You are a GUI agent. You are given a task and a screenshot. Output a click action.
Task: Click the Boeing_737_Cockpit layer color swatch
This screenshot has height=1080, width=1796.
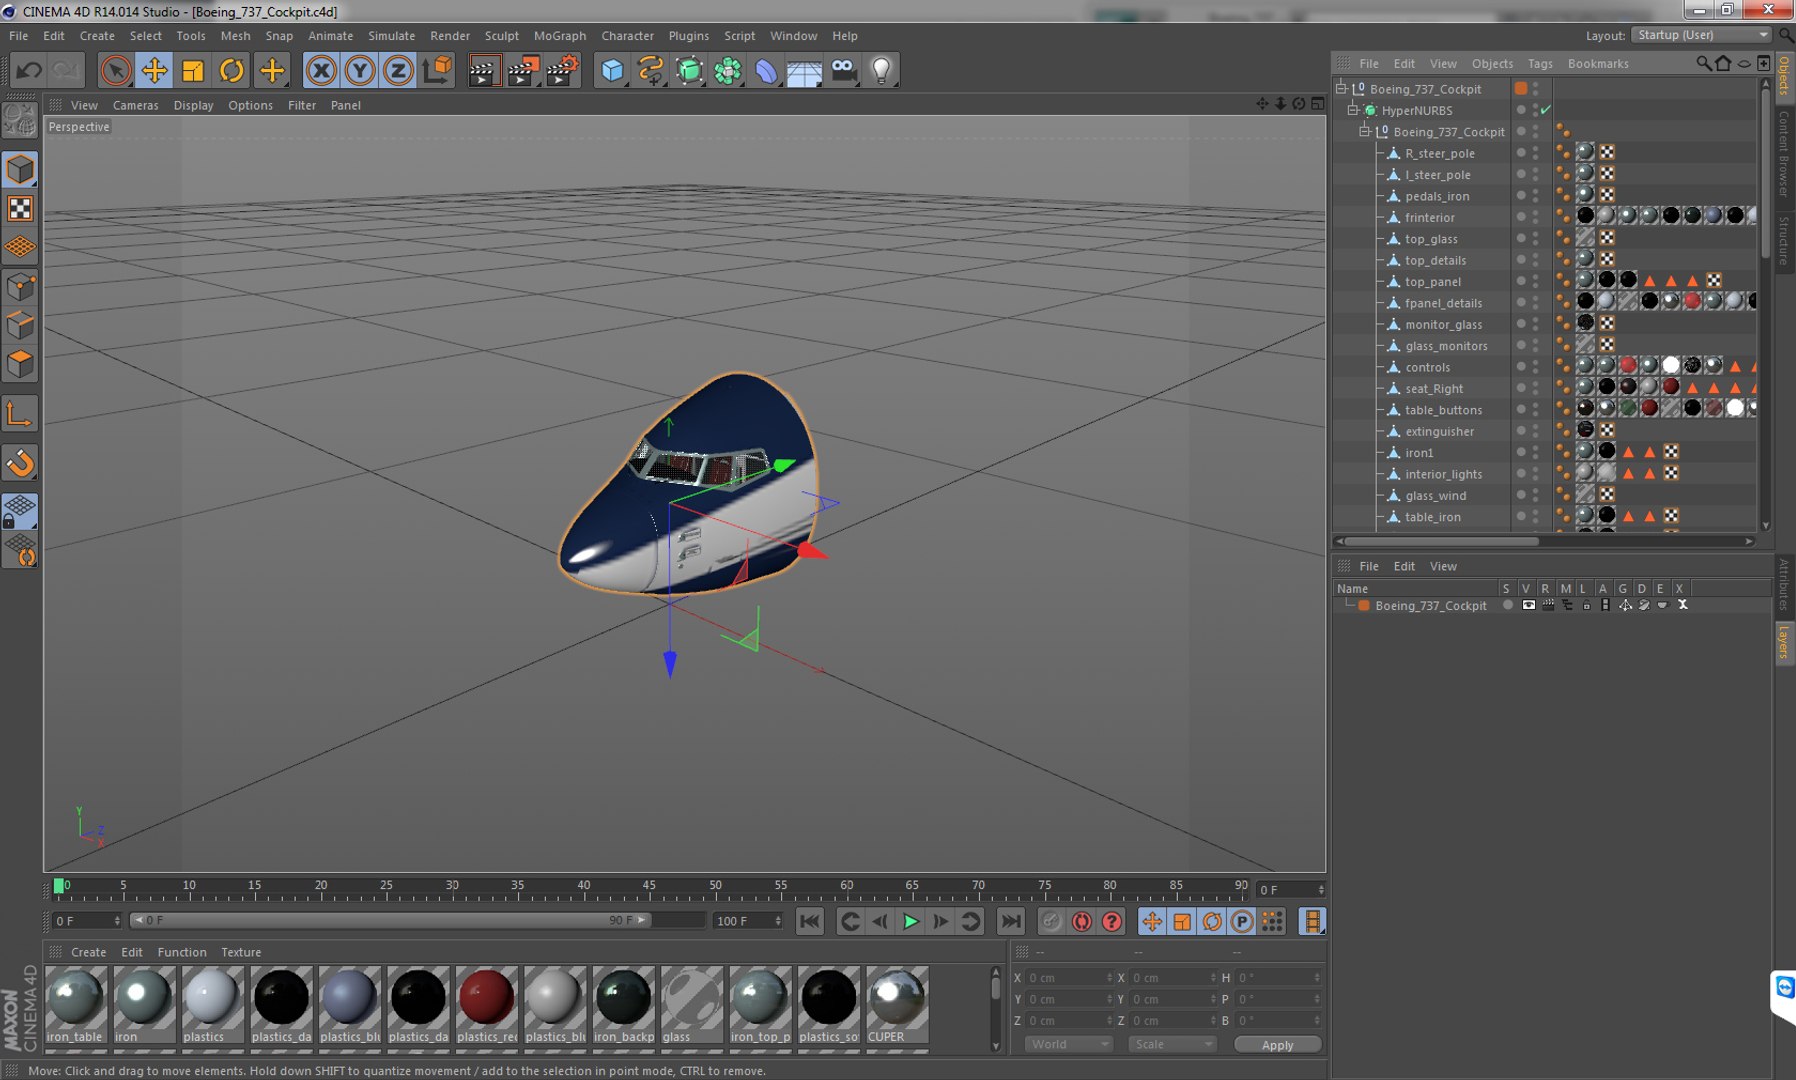click(x=1363, y=605)
